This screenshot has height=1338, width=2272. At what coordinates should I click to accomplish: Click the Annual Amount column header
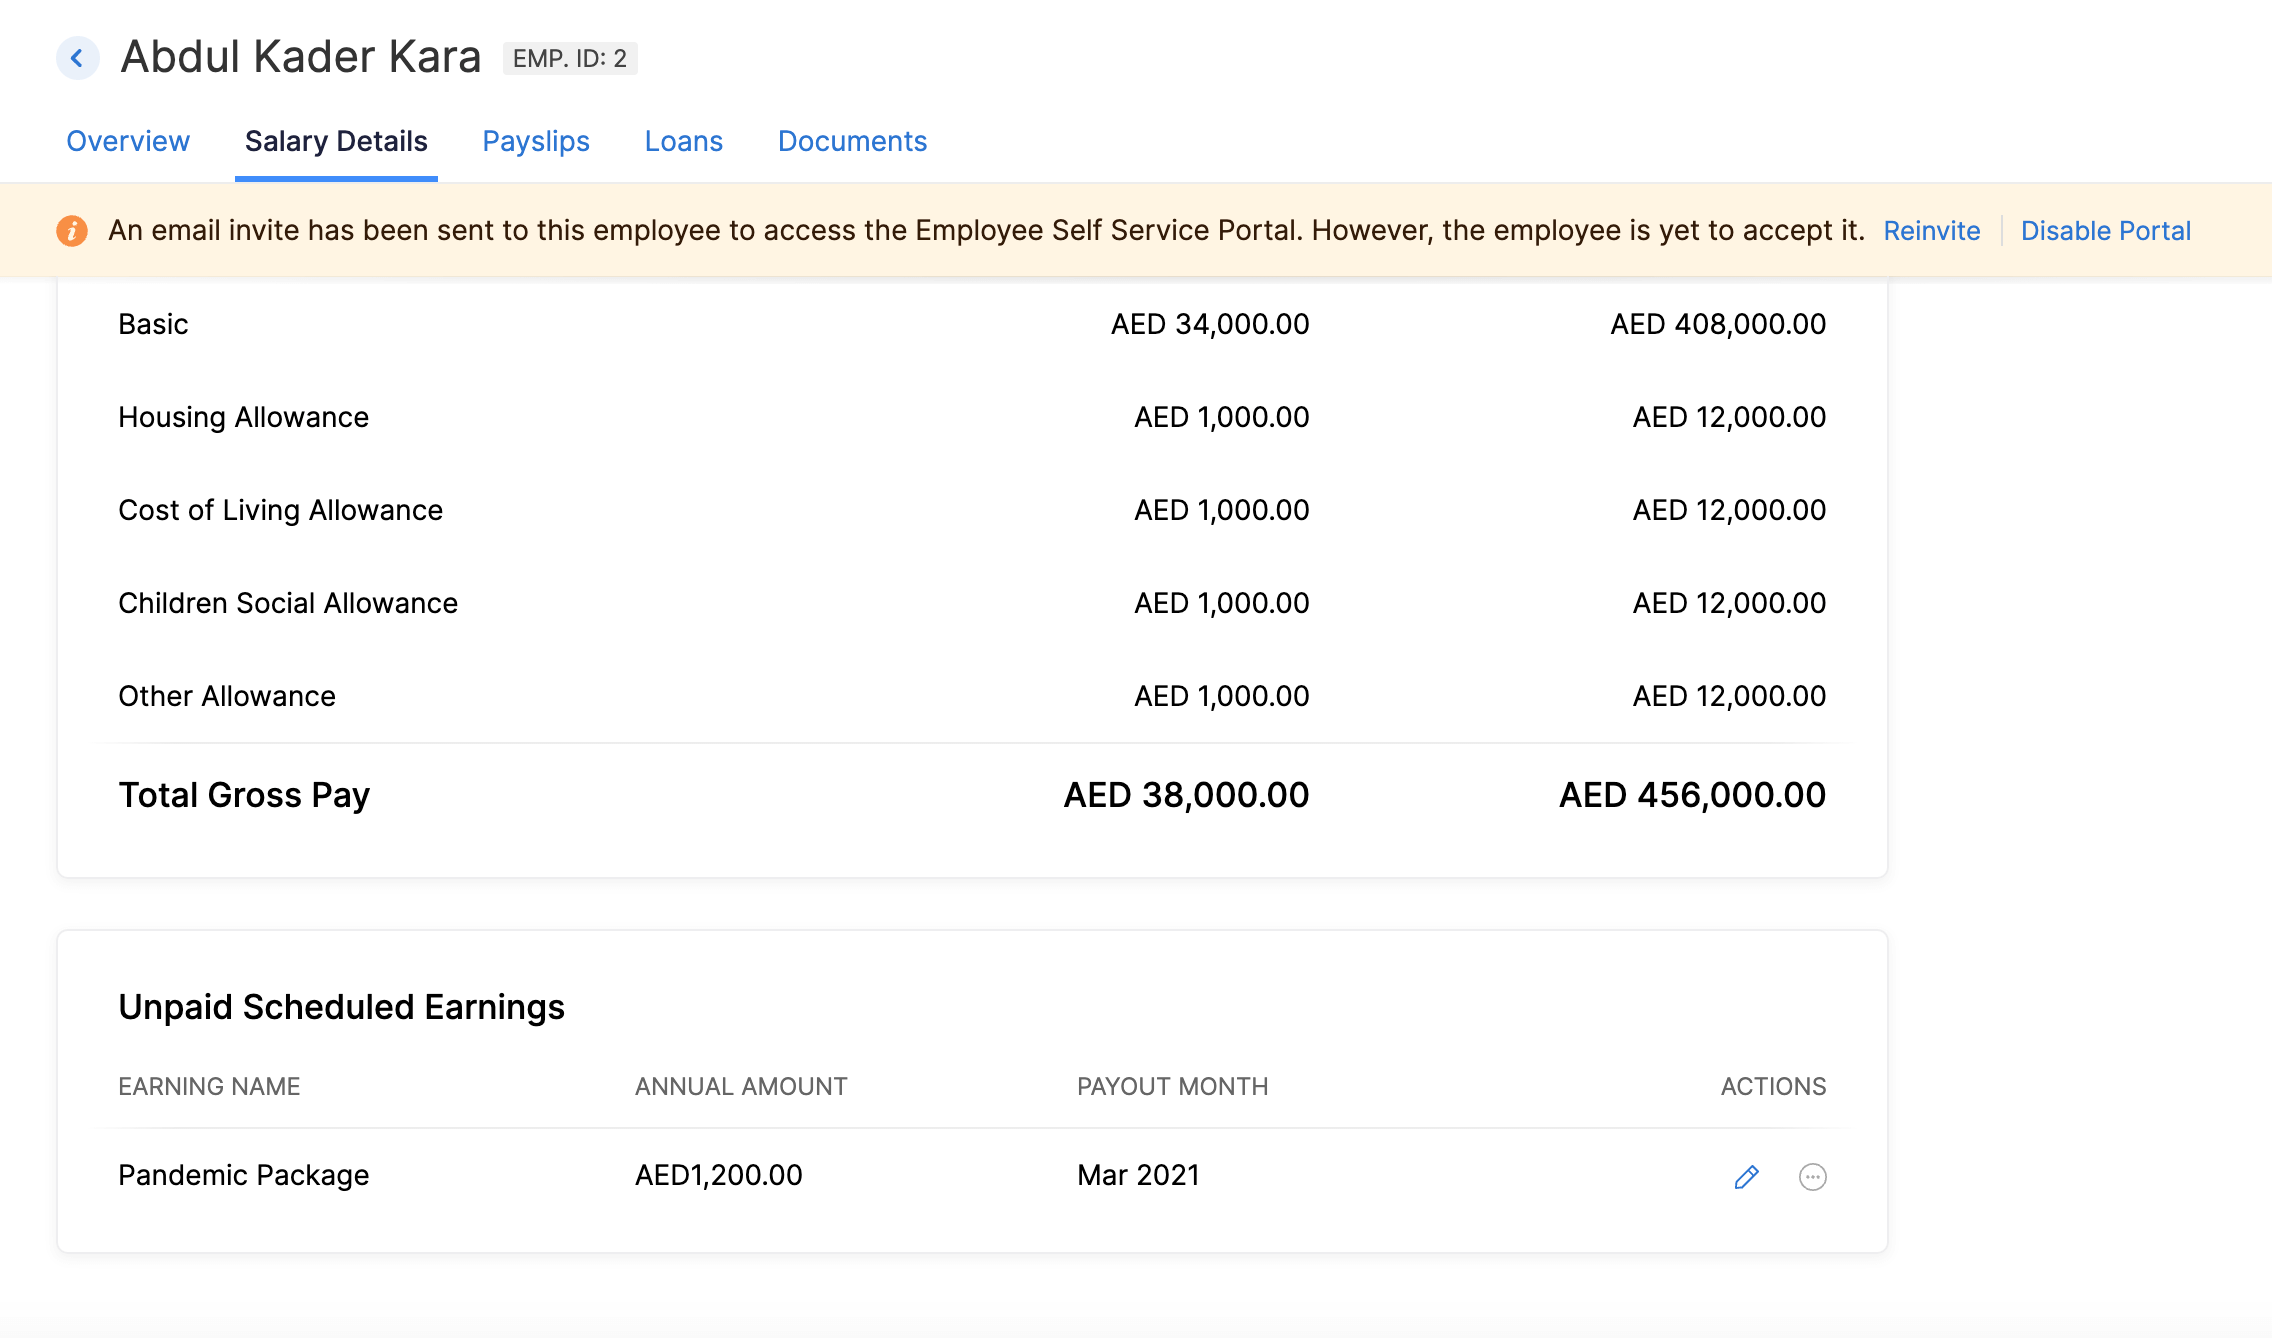point(740,1086)
